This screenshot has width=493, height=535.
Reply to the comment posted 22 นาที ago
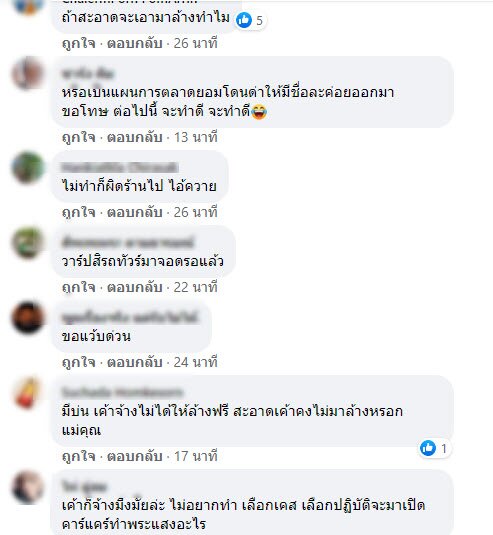pos(134,287)
